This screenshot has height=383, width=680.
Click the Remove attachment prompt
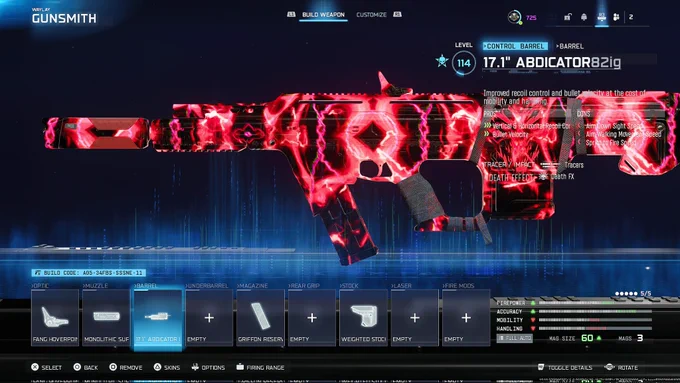(x=126, y=367)
